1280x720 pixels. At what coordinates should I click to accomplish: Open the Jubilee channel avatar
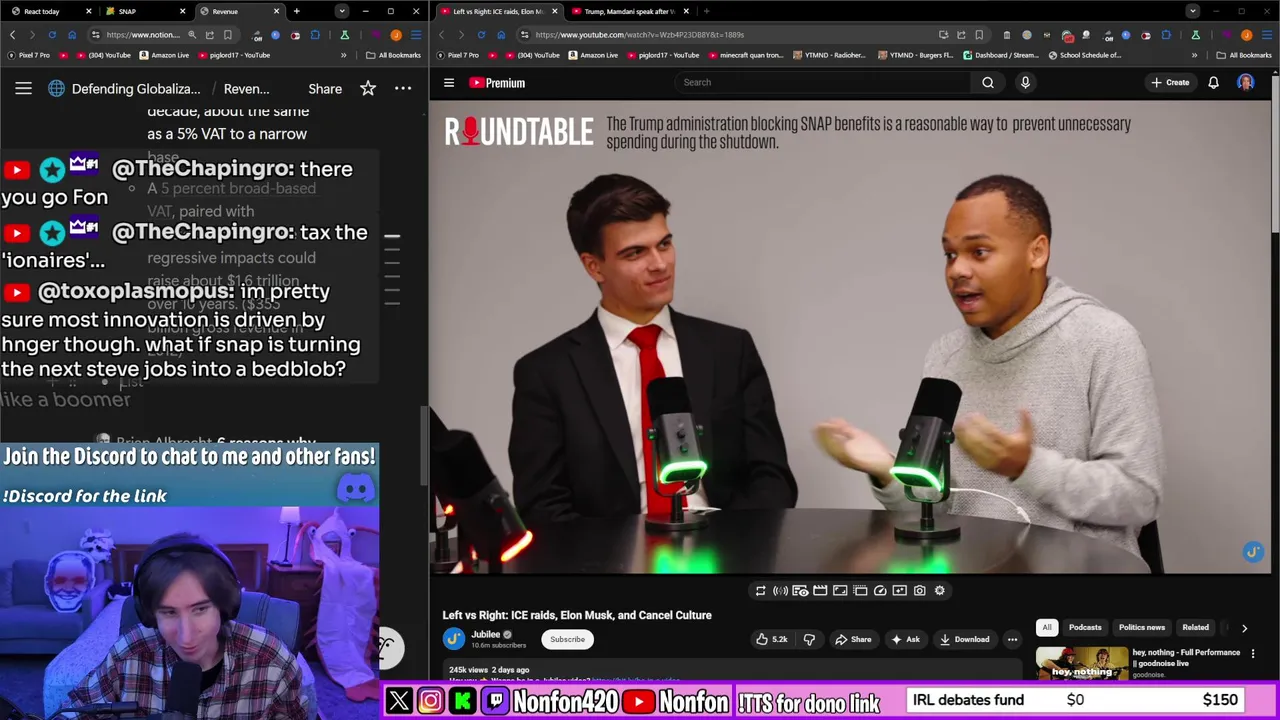coord(454,639)
